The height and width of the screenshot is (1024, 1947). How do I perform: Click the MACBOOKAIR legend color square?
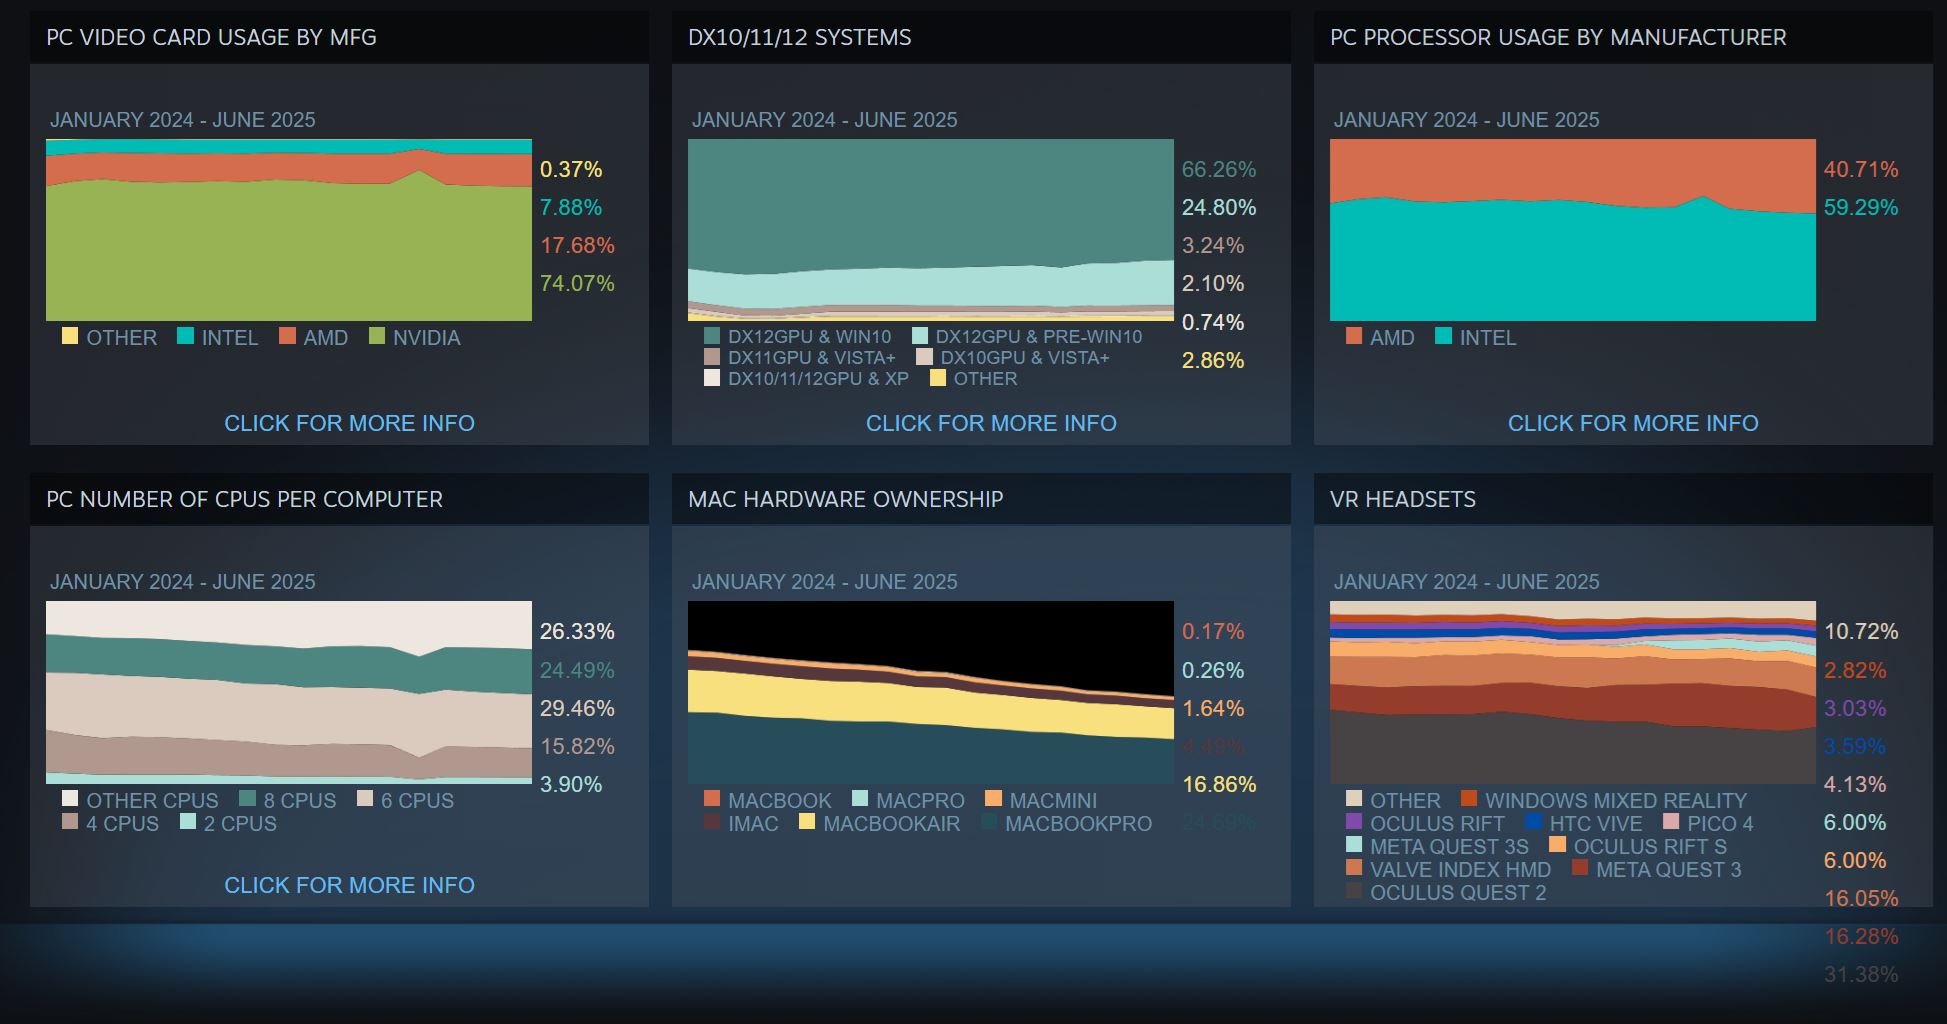tap(807, 822)
